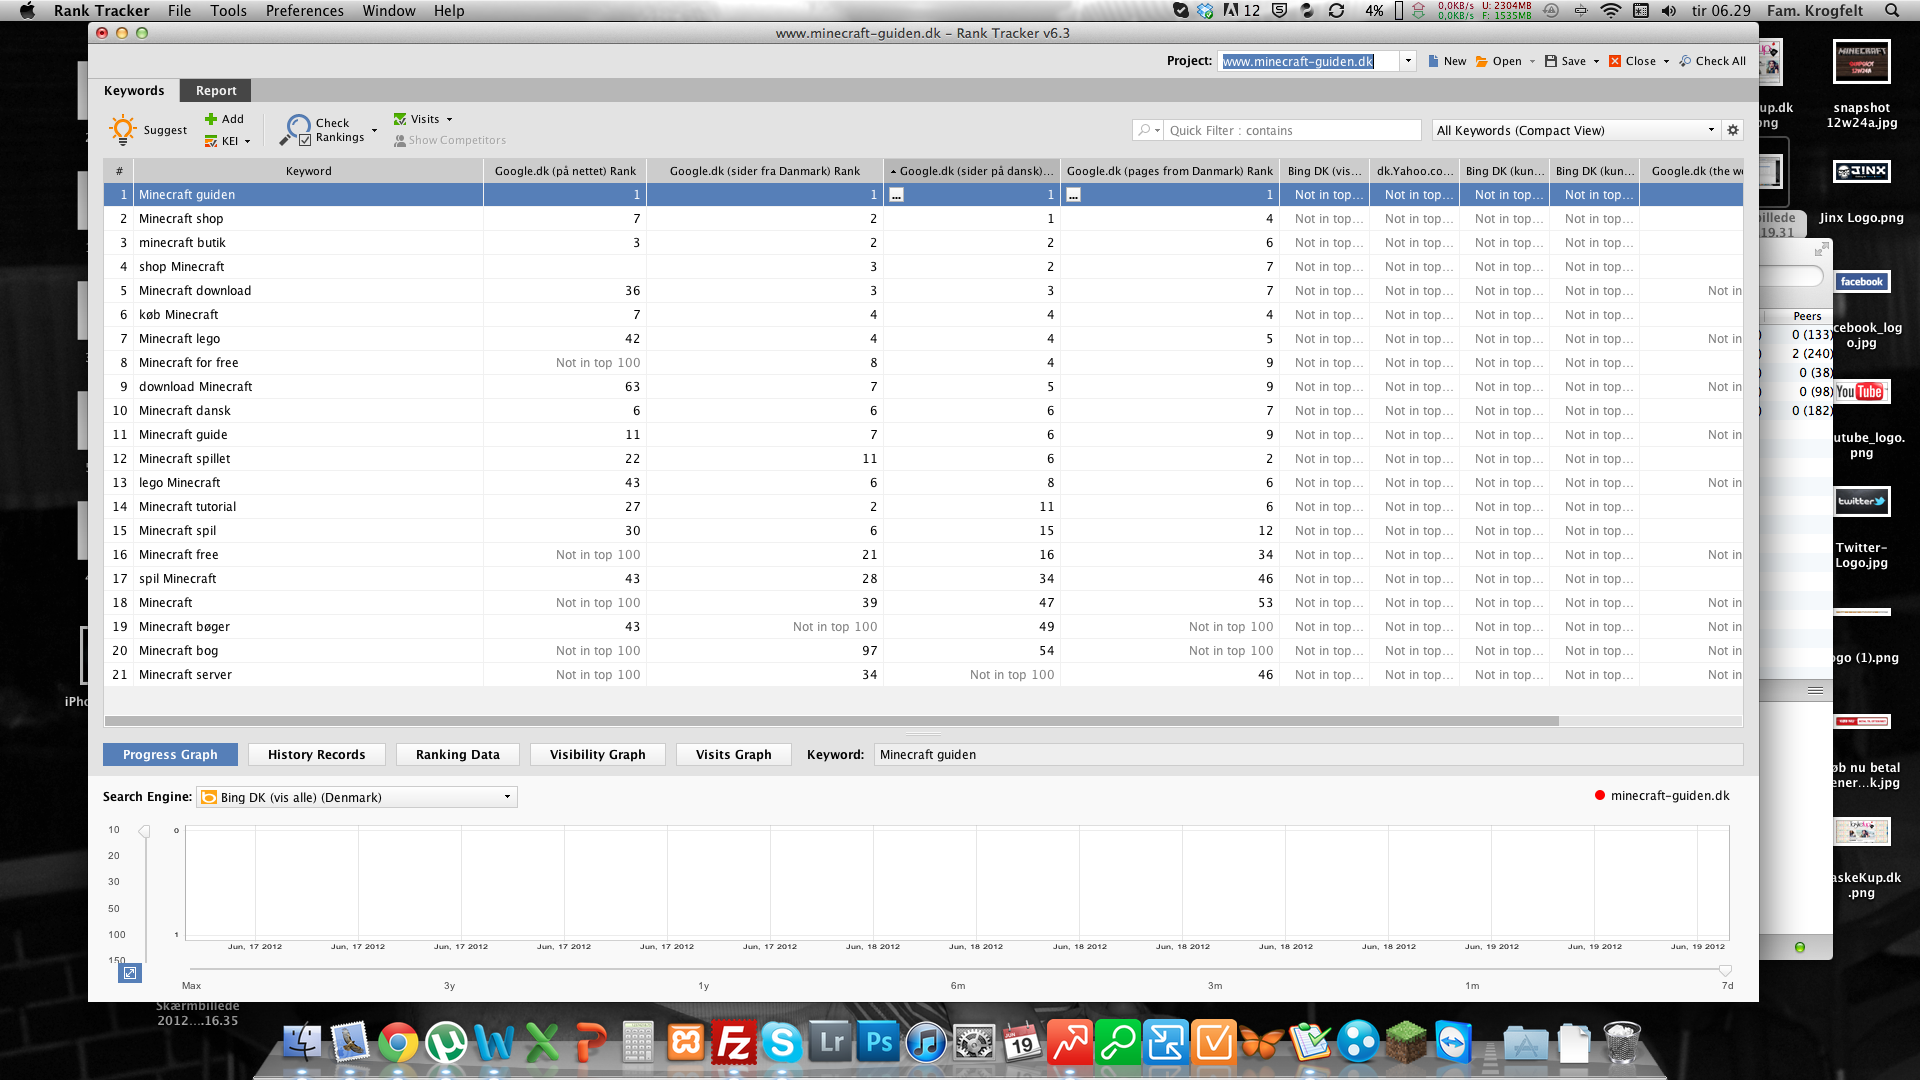
Task: Sort by Google.dk (pages from Danmark) Rank
Action: pos(1169,171)
